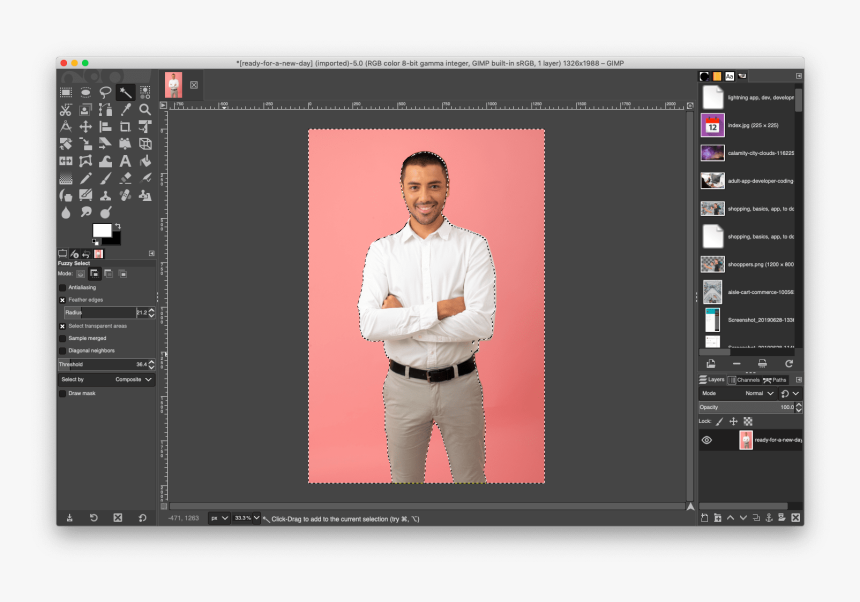Select the Free Select lasso tool
This screenshot has height=602, width=860.
(105, 93)
